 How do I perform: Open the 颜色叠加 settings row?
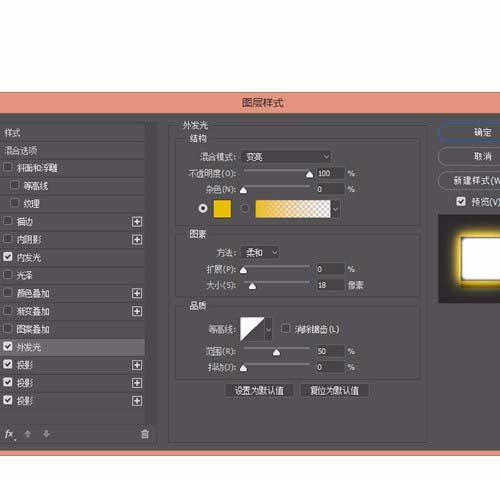pyautogui.click(x=72, y=293)
